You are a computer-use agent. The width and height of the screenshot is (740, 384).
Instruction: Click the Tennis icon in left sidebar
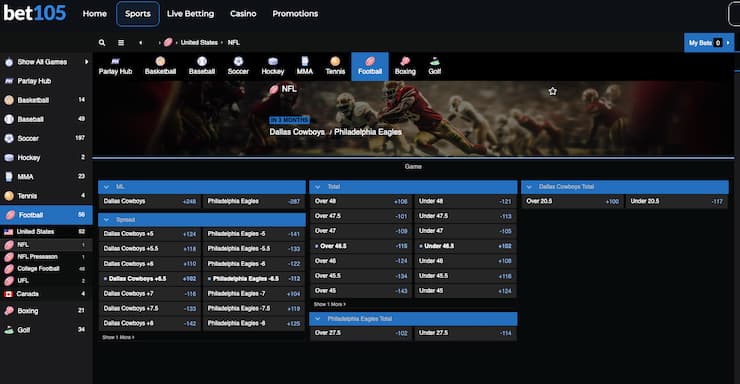[9, 196]
